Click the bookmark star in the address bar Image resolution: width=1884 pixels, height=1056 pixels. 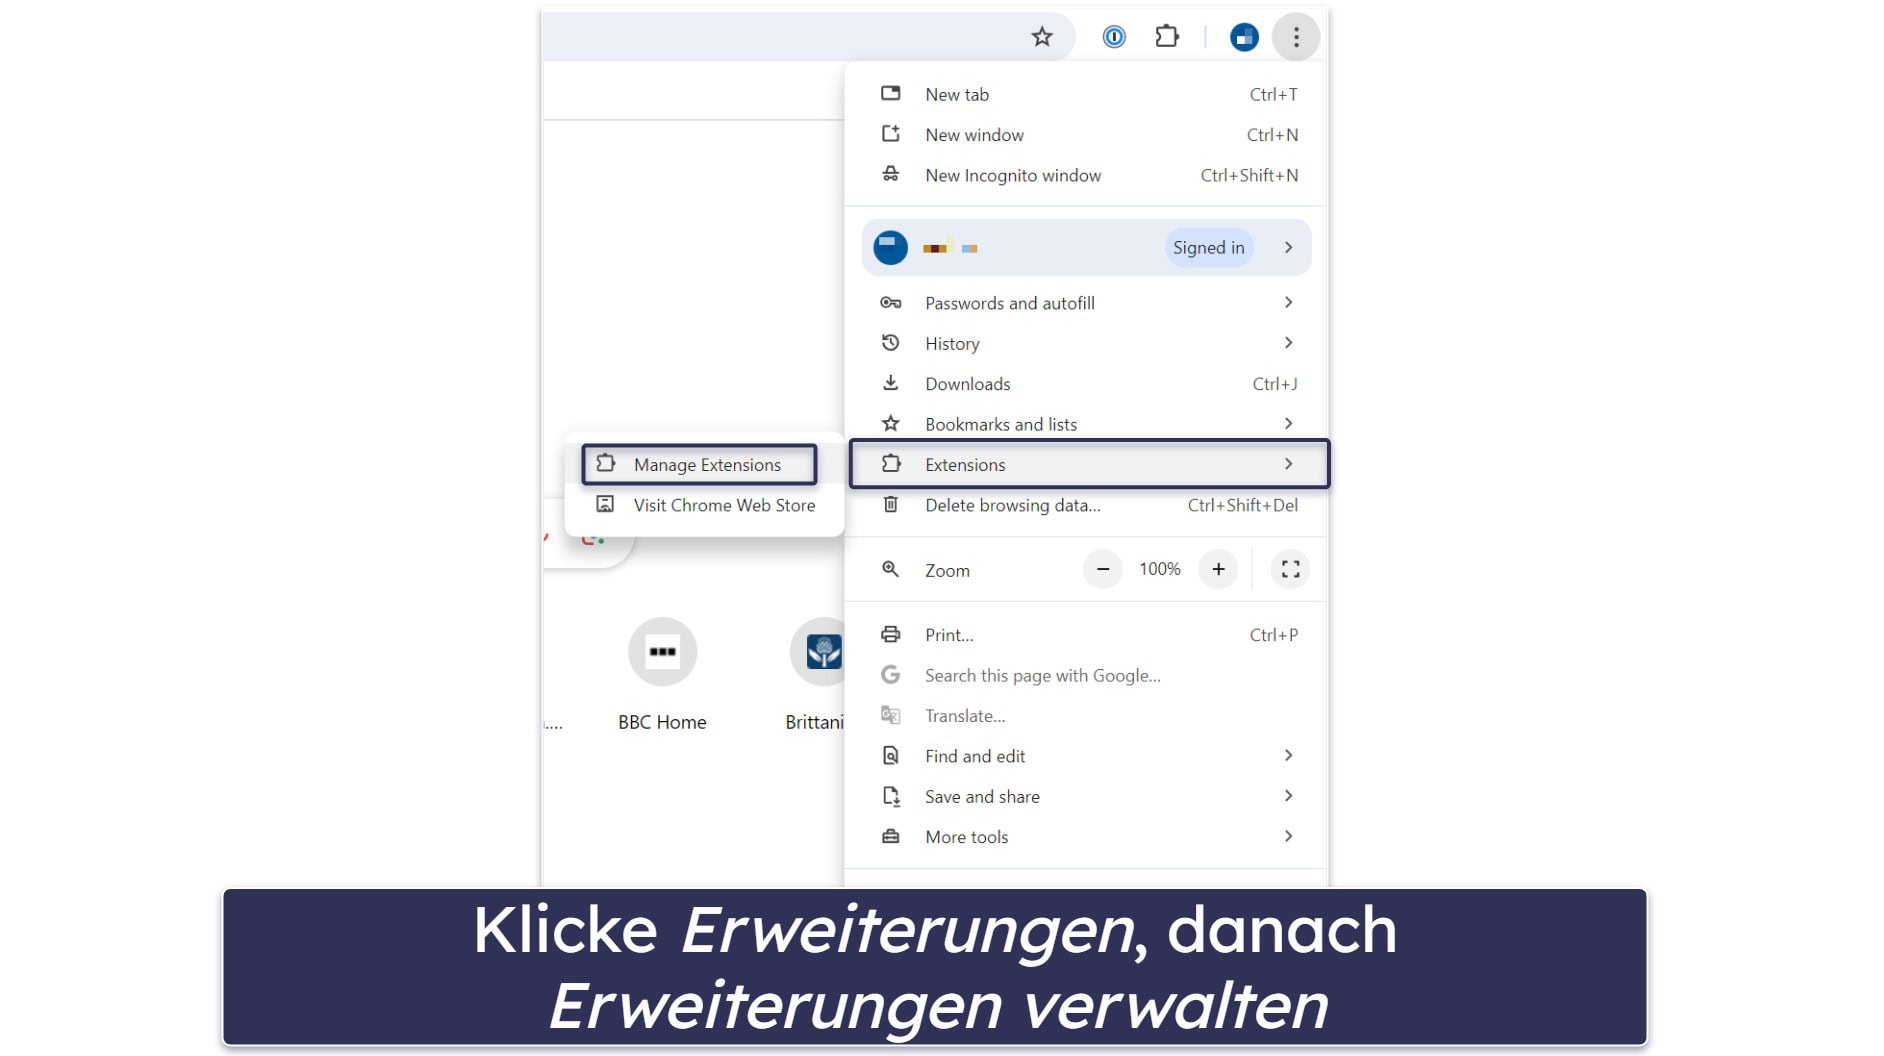[1042, 37]
